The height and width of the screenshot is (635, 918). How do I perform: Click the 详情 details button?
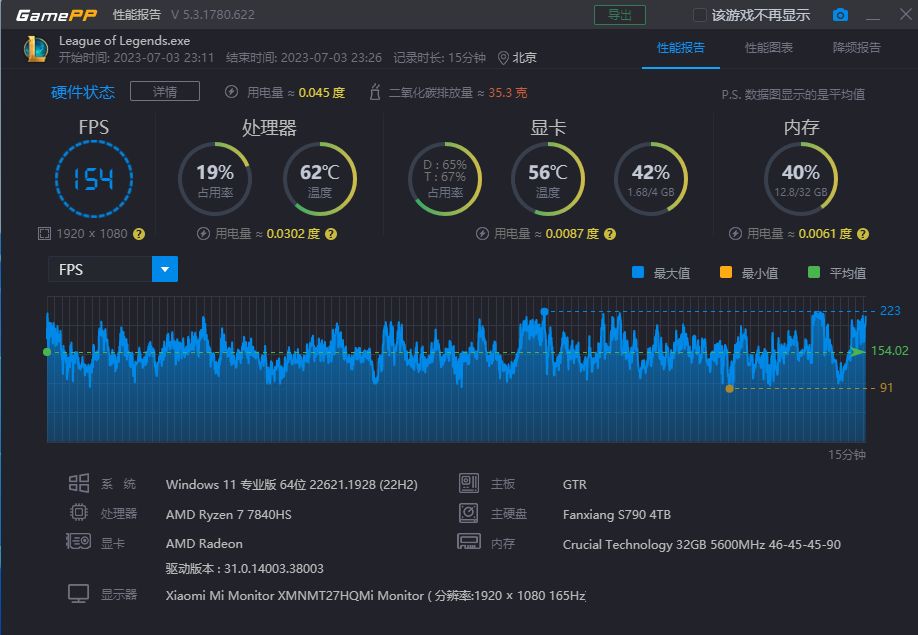click(165, 92)
